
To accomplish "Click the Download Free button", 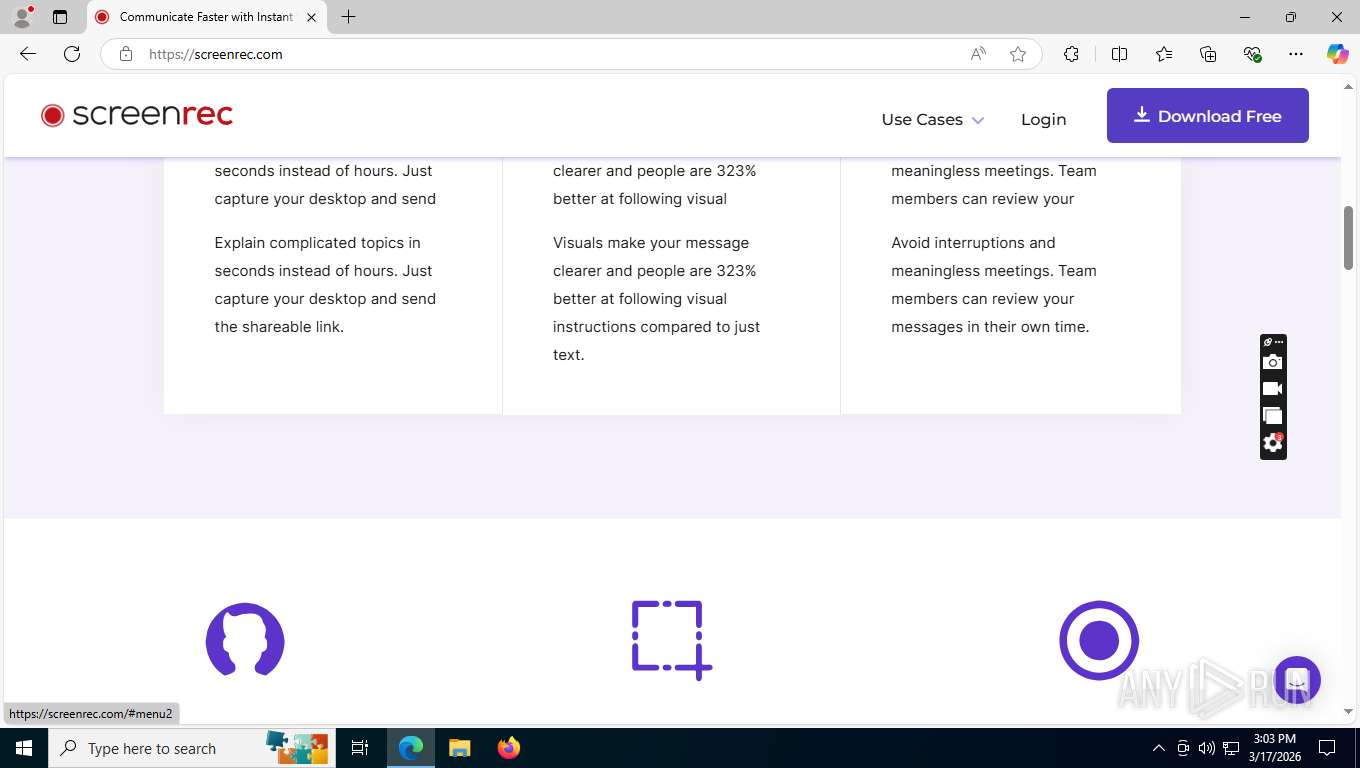I will (x=1207, y=115).
